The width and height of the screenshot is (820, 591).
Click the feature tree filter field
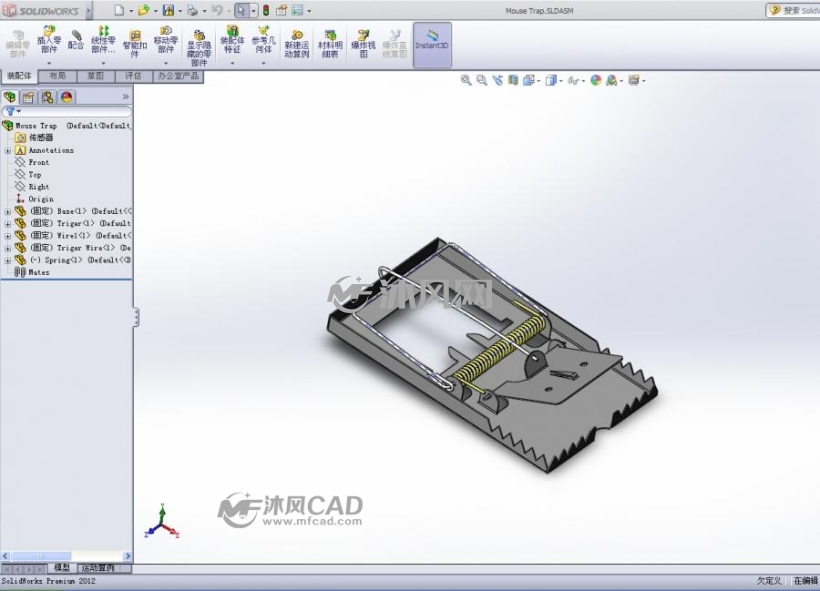66,111
